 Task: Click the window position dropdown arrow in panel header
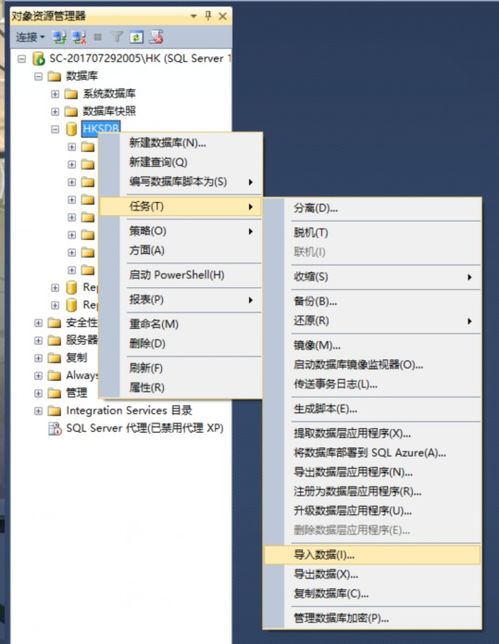click(193, 16)
